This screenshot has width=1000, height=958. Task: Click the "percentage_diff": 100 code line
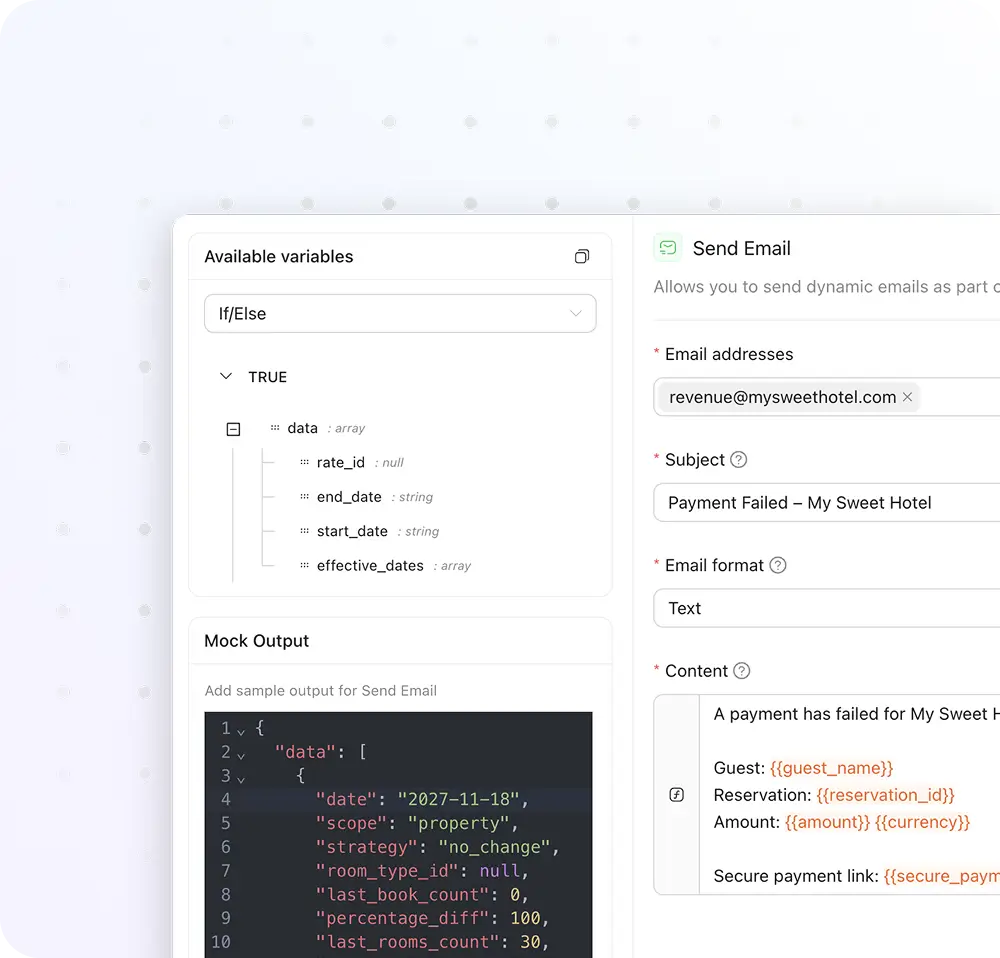click(432, 918)
